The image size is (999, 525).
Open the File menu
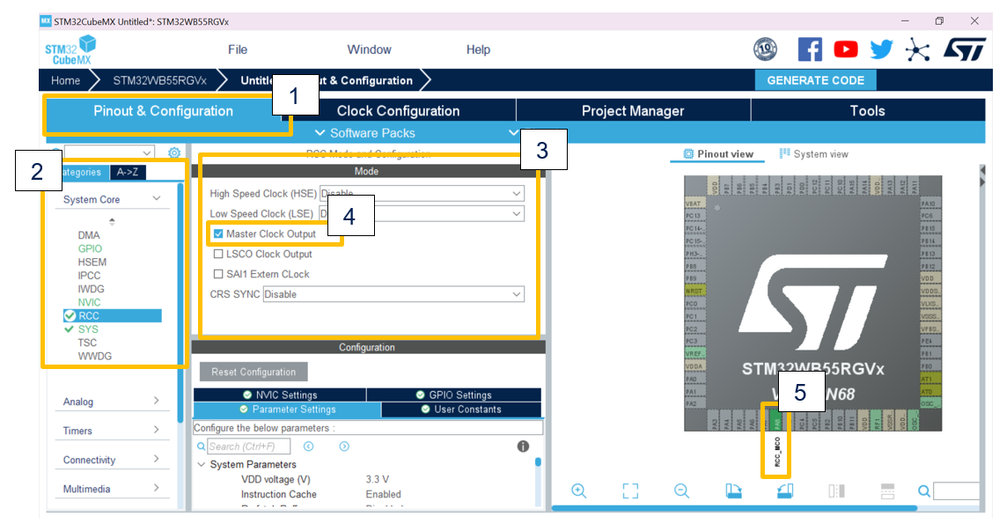pyautogui.click(x=238, y=50)
